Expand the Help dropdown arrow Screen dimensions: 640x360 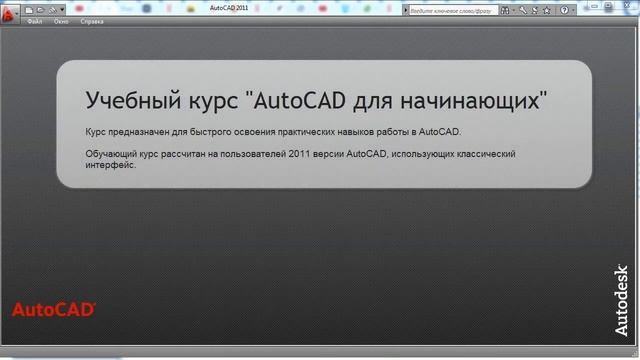click(x=573, y=11)
